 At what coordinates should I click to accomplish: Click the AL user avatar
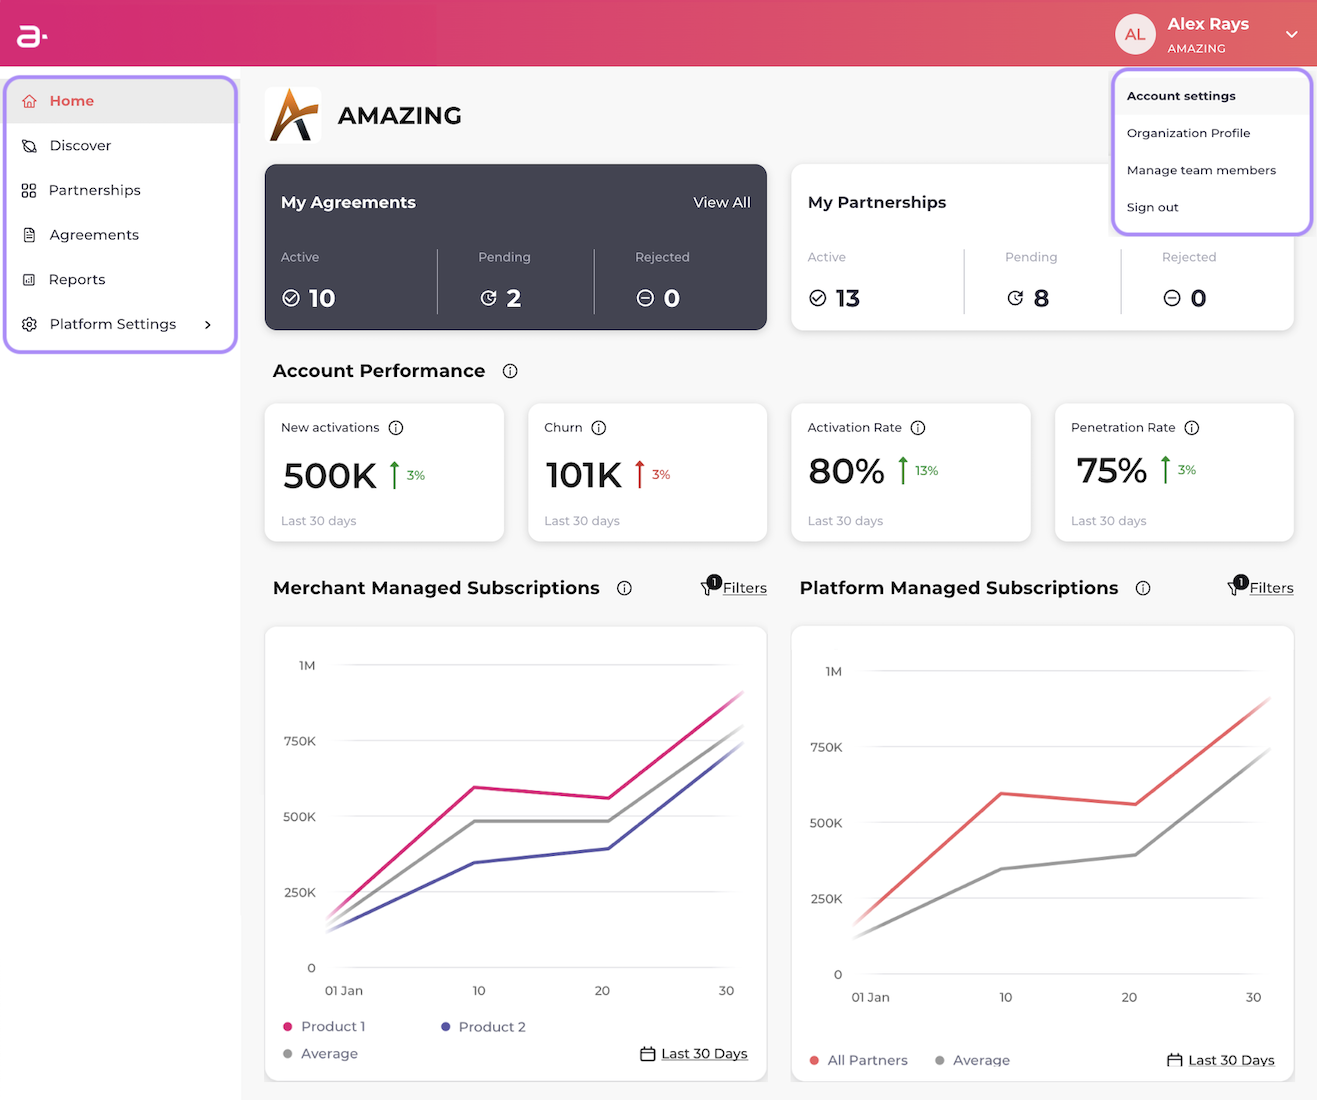[1135, 34]
